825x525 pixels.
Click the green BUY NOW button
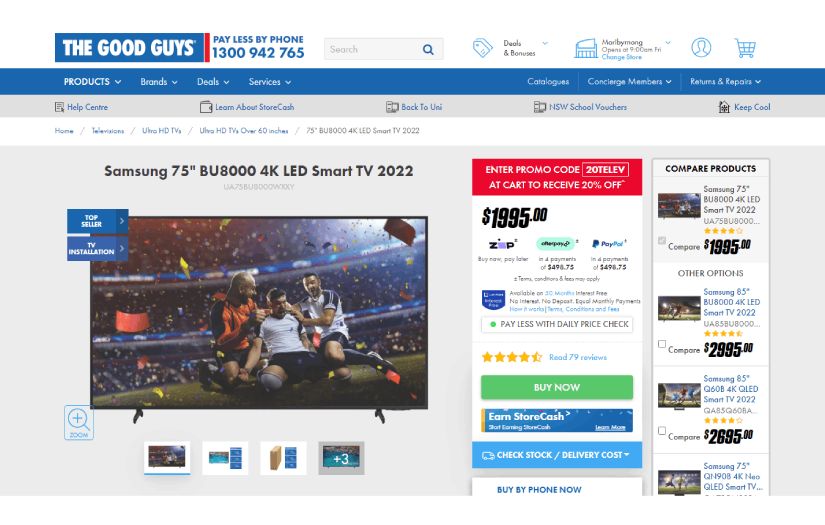pyautogui.click(x=557, y=387)
